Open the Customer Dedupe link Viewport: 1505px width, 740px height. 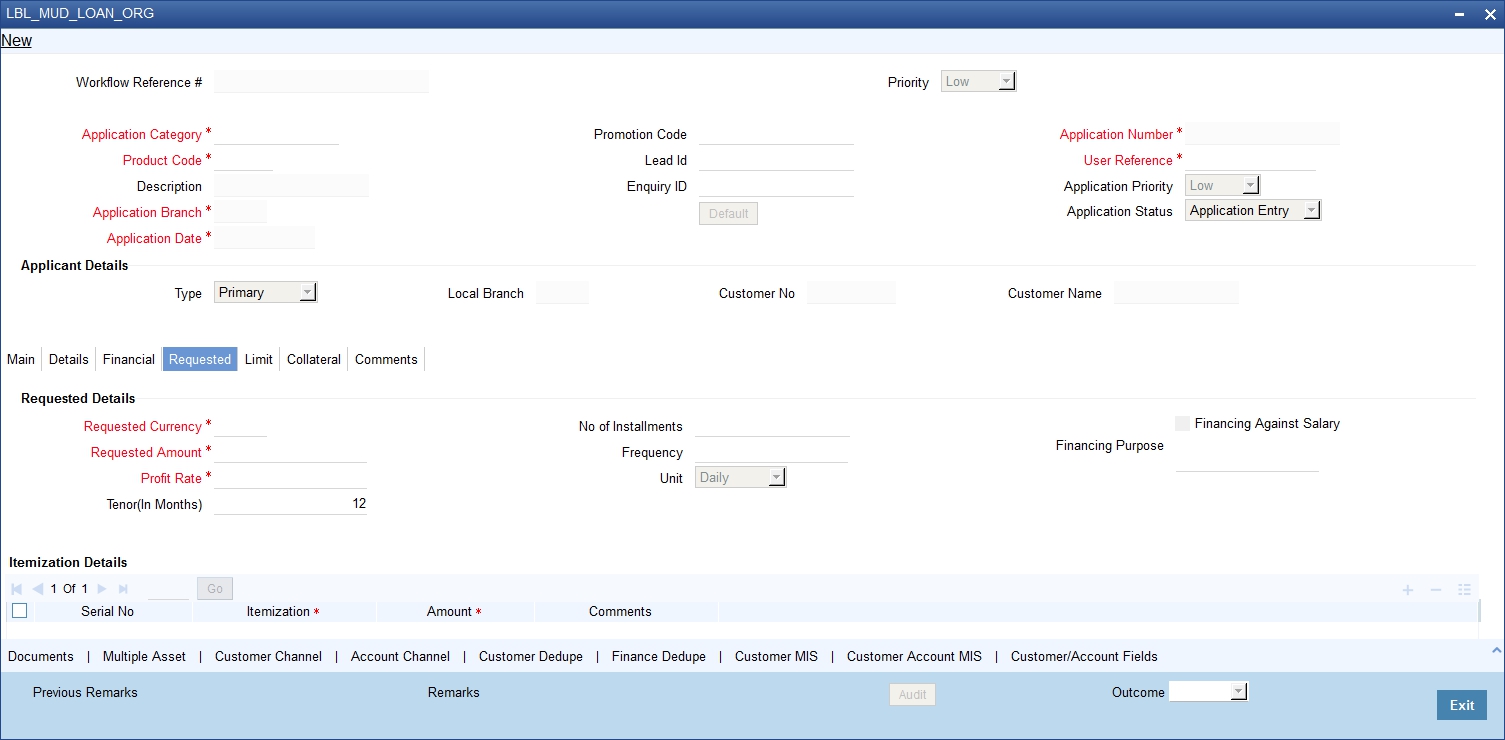coord(531,657)
